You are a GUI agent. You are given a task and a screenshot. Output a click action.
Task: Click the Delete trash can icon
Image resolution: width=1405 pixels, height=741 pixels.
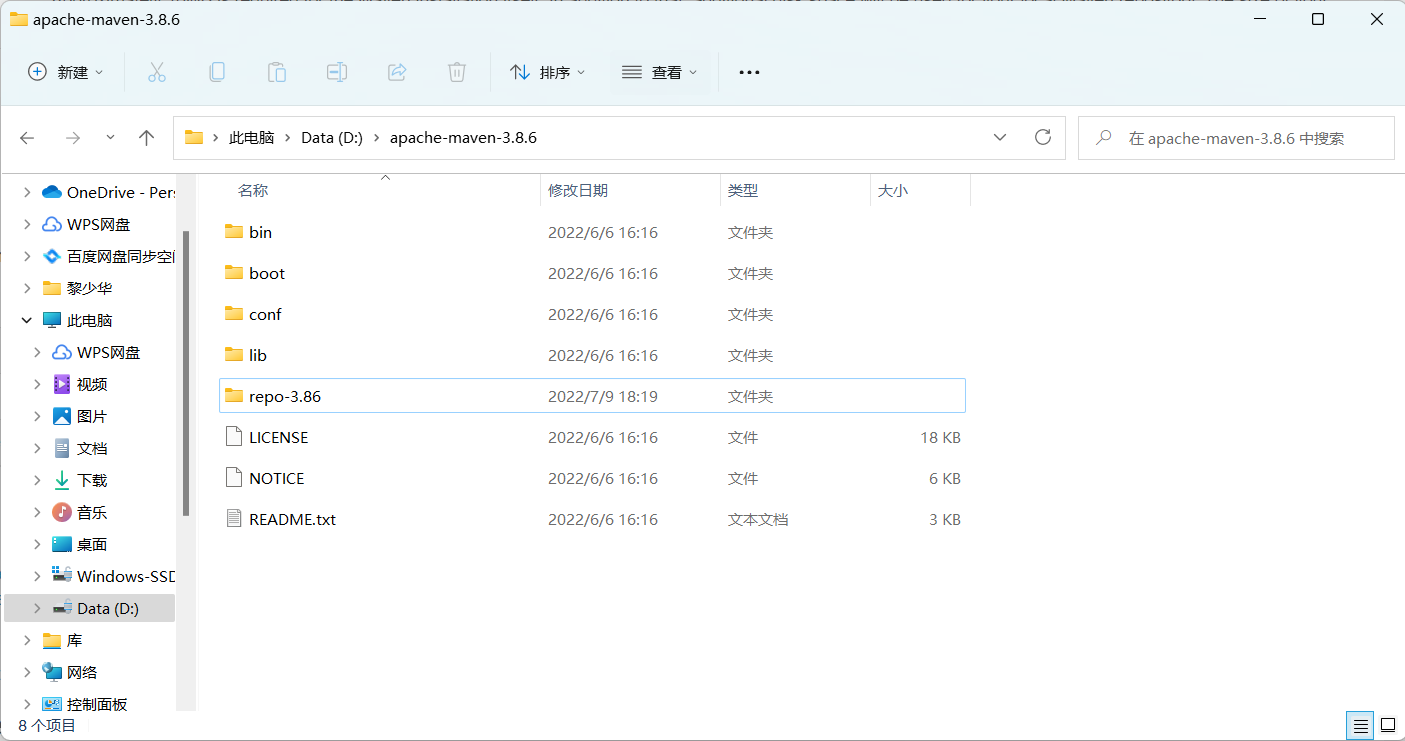click(x=457, y=72)
